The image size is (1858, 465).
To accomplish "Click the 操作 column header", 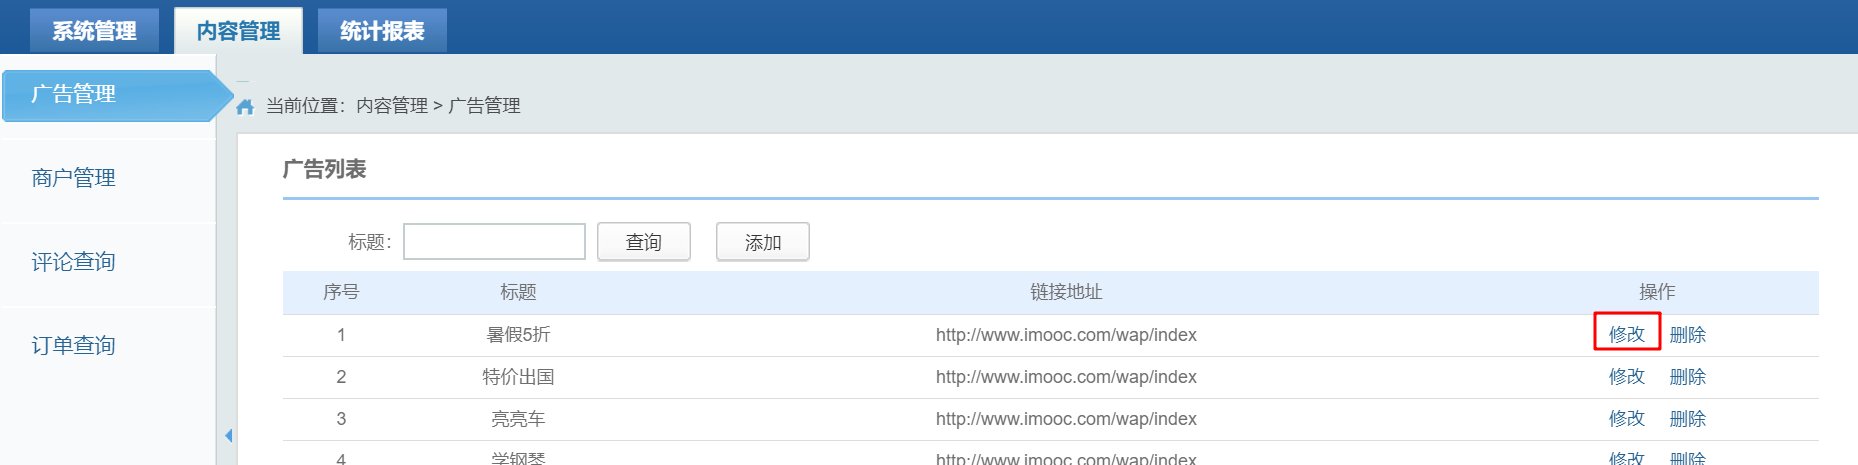I will 1657,292.
